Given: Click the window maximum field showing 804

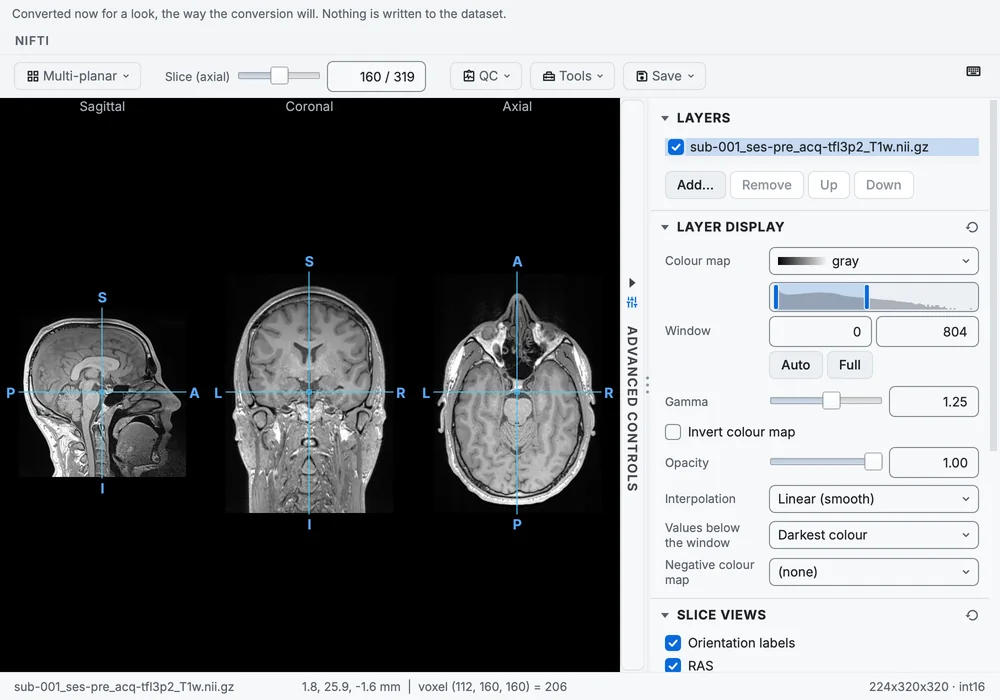Looking at the screenshot, I should point(927,332).
